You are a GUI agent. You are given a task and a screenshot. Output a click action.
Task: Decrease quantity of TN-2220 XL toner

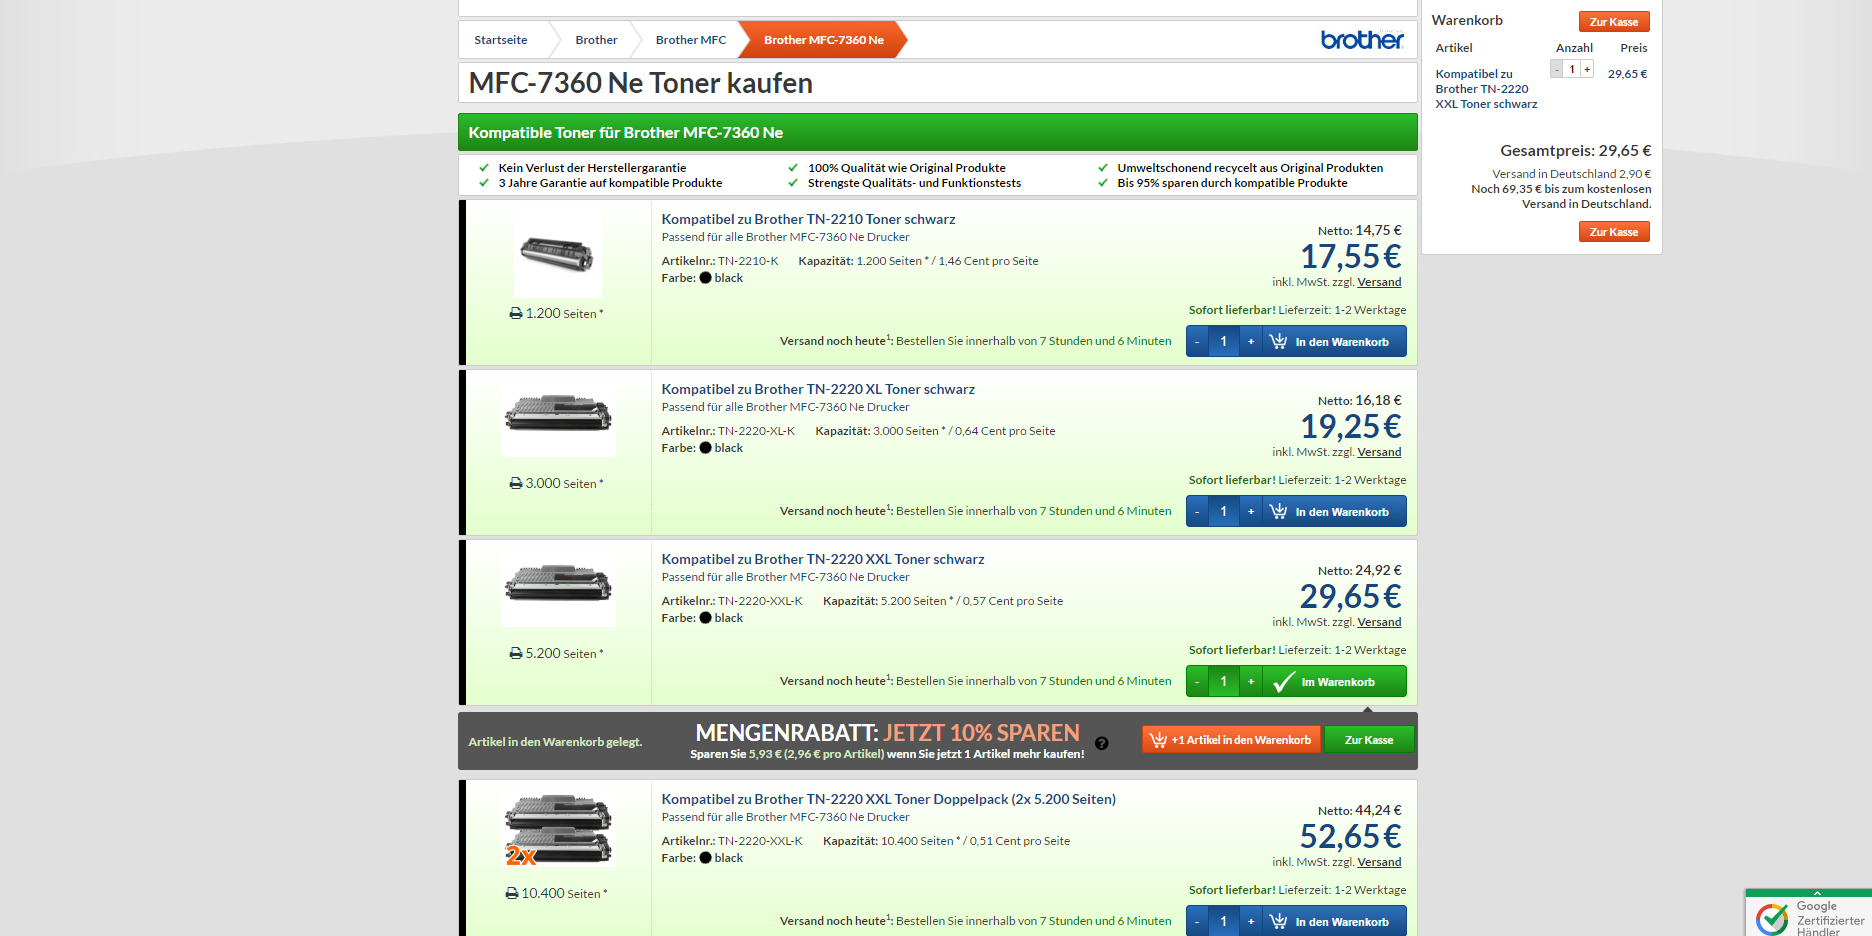point(1197,512)
